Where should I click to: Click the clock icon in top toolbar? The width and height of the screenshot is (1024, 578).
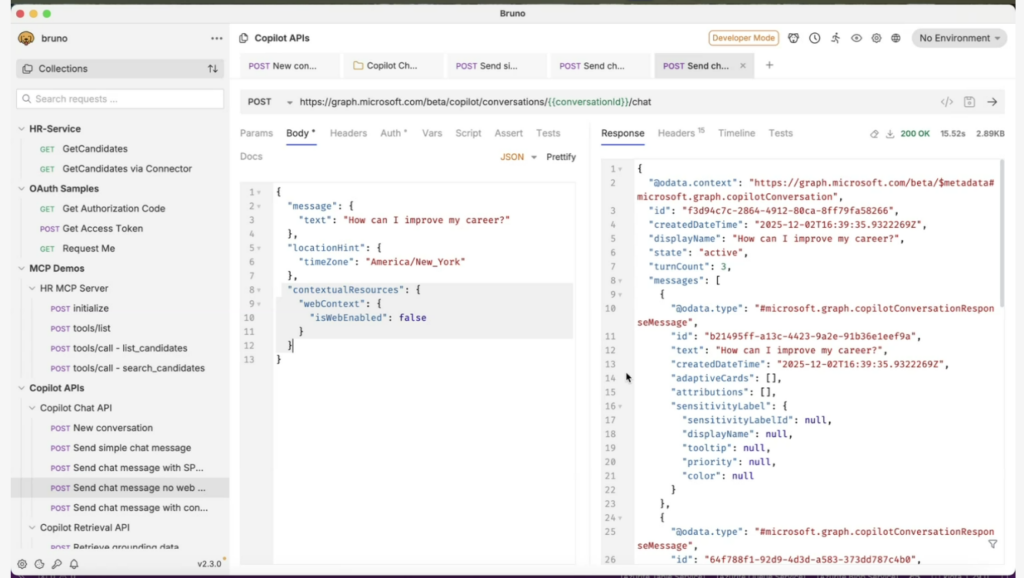pyautogui.click(x=814, y=38)
